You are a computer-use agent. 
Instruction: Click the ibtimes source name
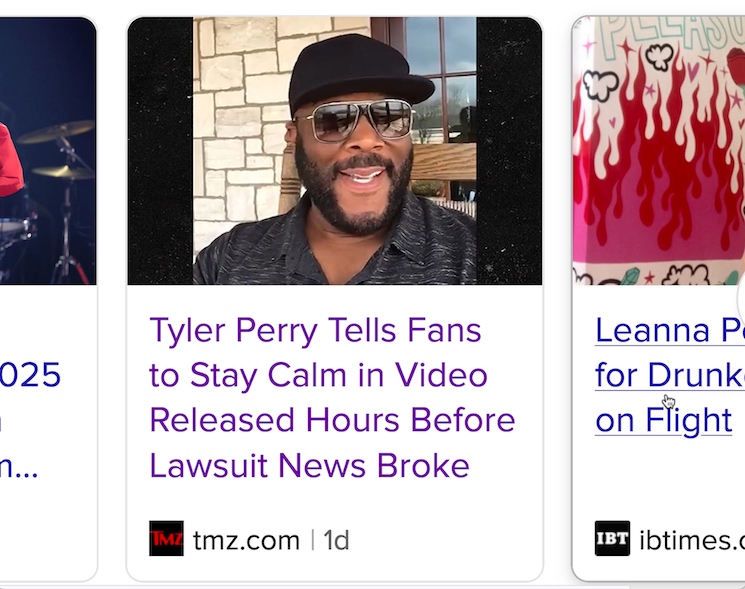(692, 541)
